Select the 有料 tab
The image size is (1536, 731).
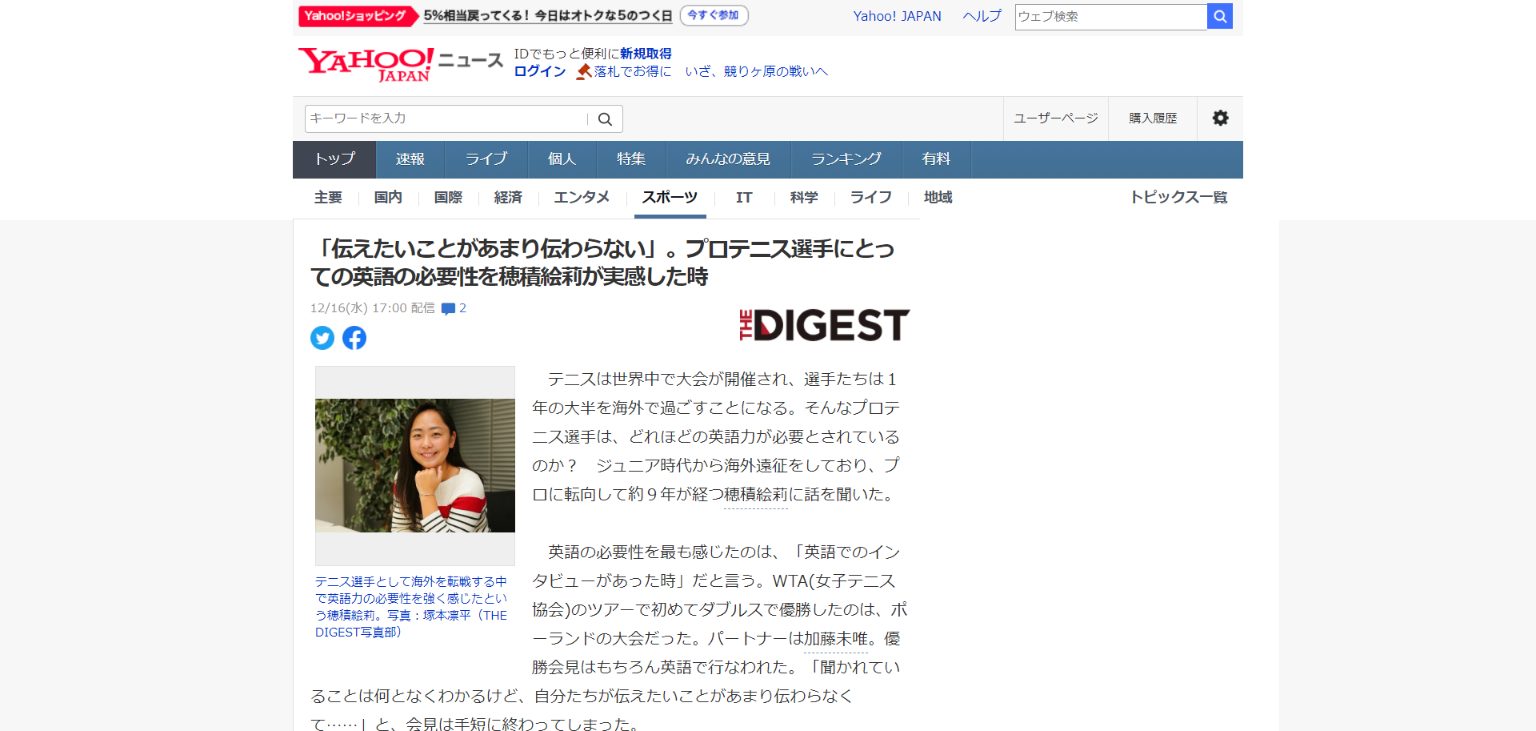[x=936, y=159]
